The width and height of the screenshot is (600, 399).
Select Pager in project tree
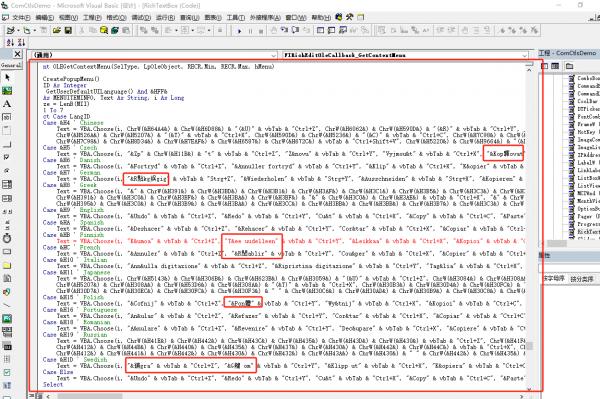pos(584,216)
